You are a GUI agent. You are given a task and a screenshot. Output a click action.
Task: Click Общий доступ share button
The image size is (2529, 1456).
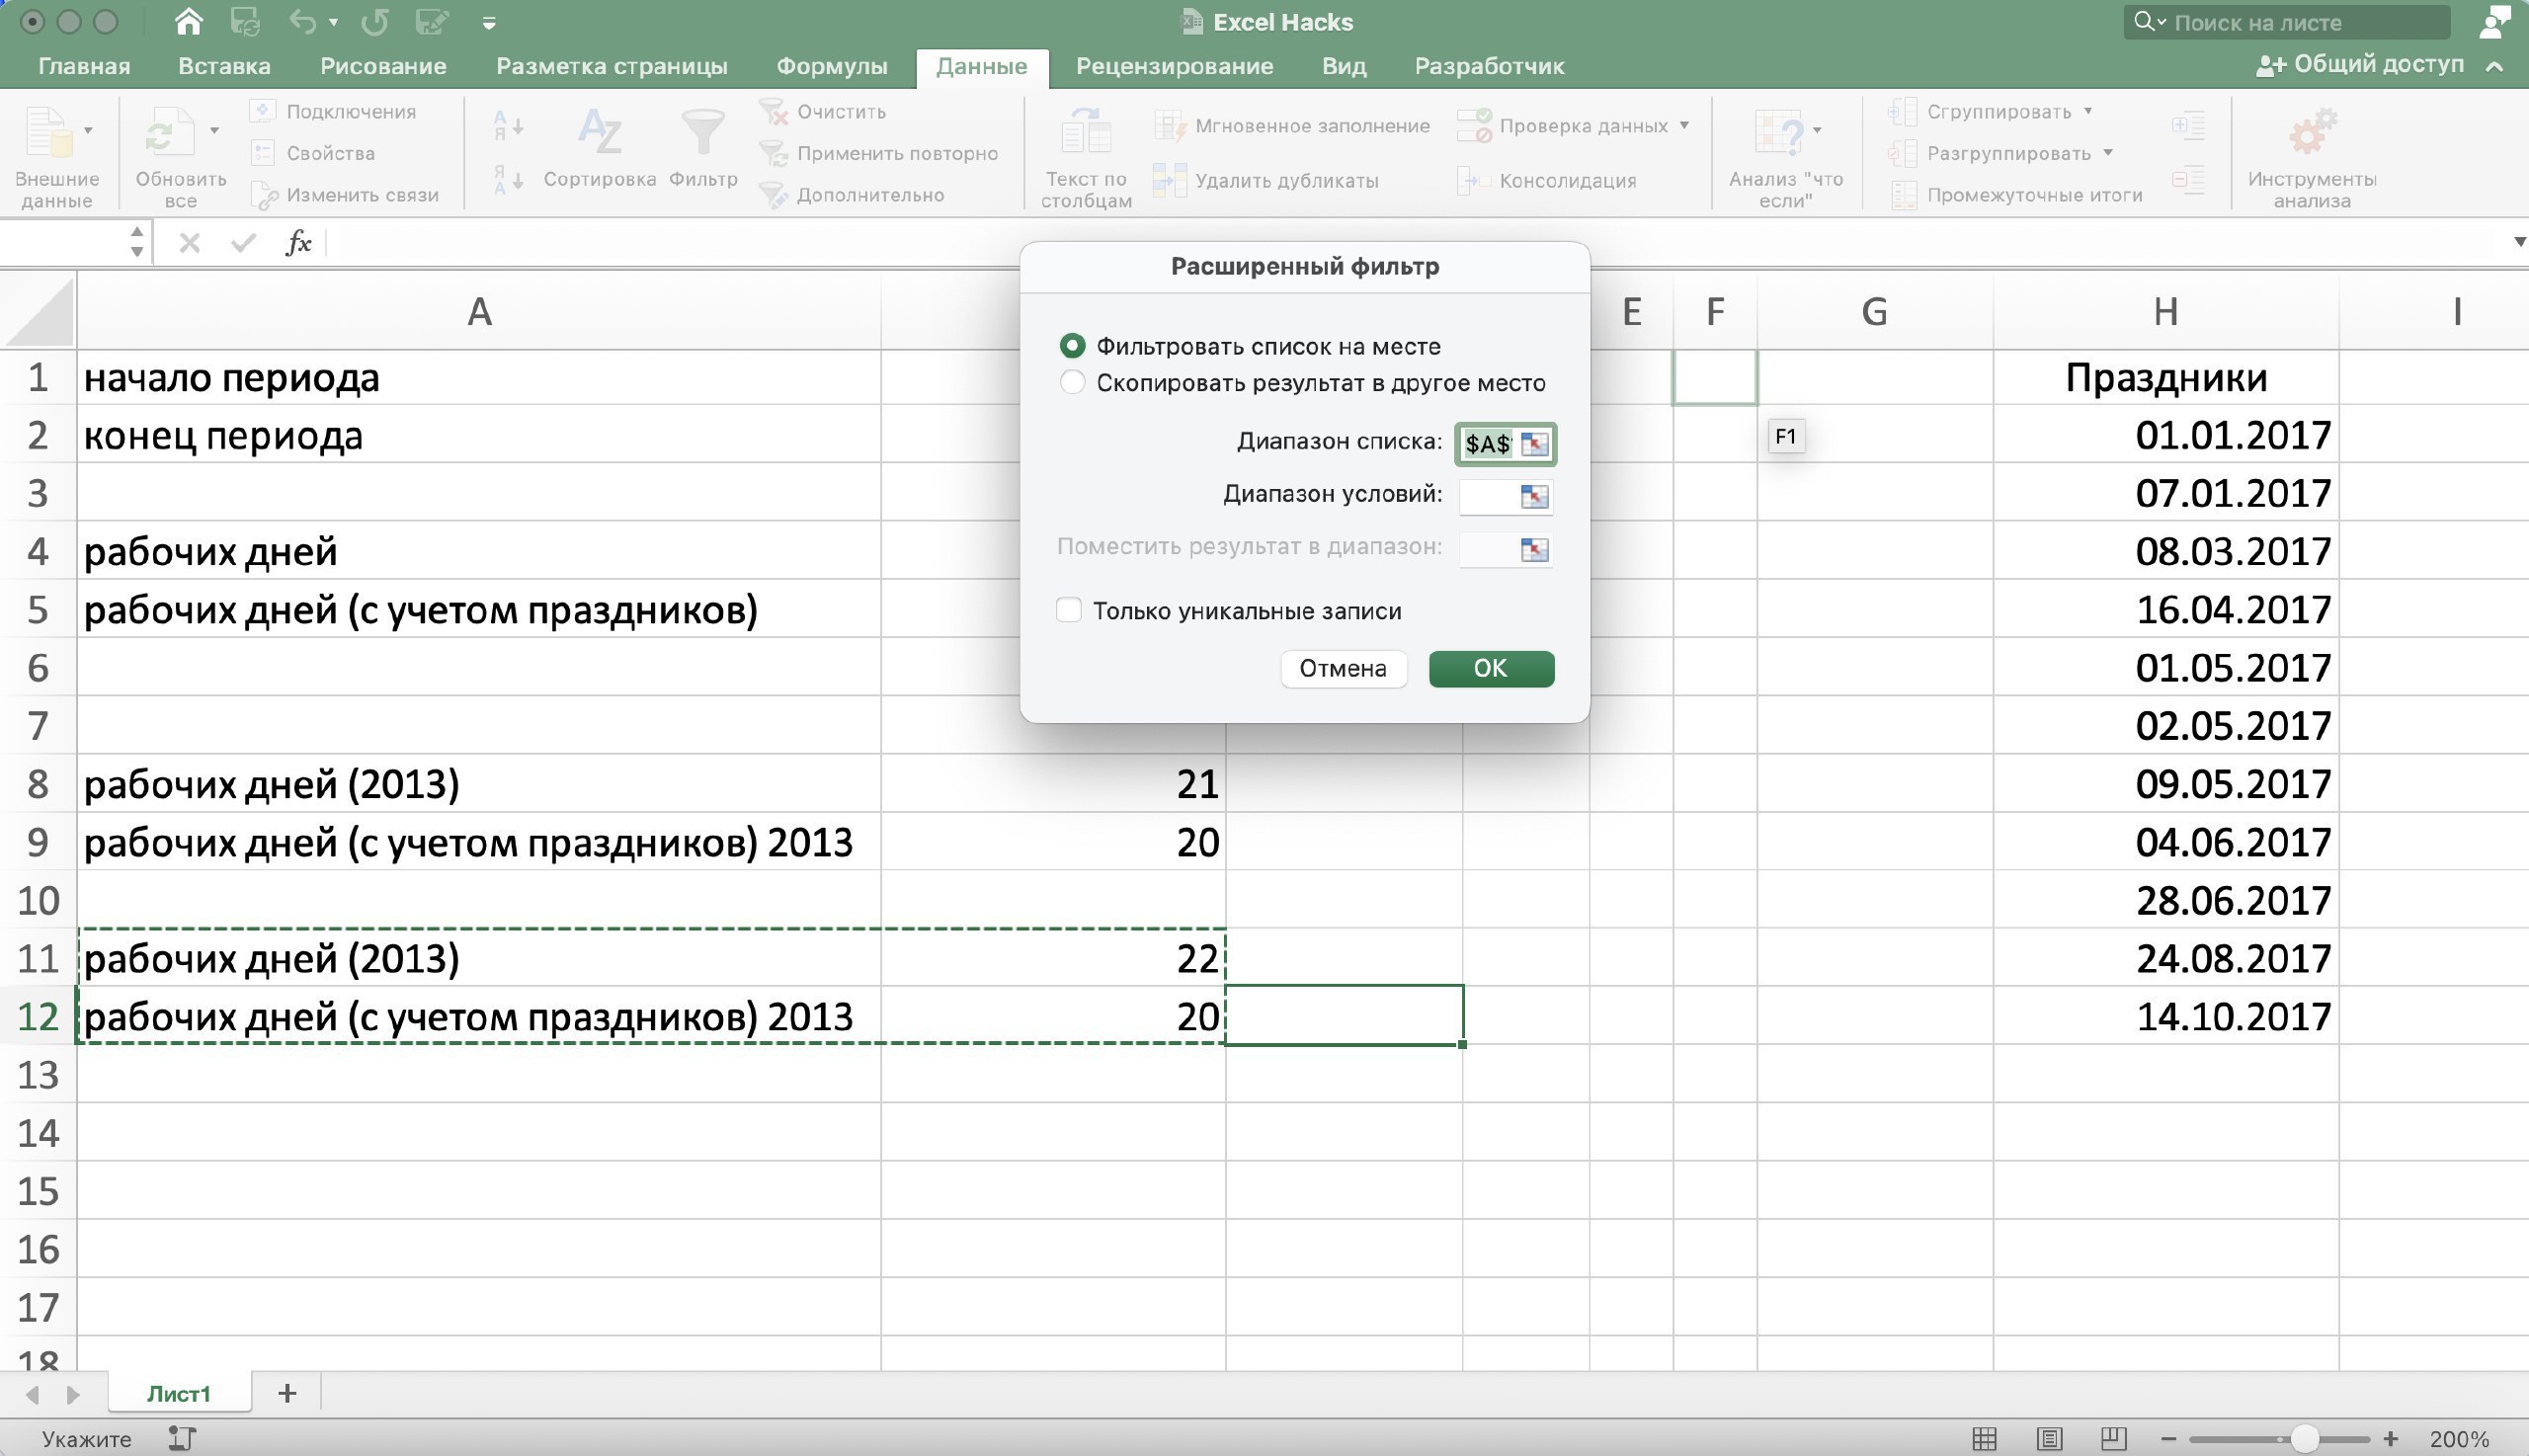pos(2360,65)
